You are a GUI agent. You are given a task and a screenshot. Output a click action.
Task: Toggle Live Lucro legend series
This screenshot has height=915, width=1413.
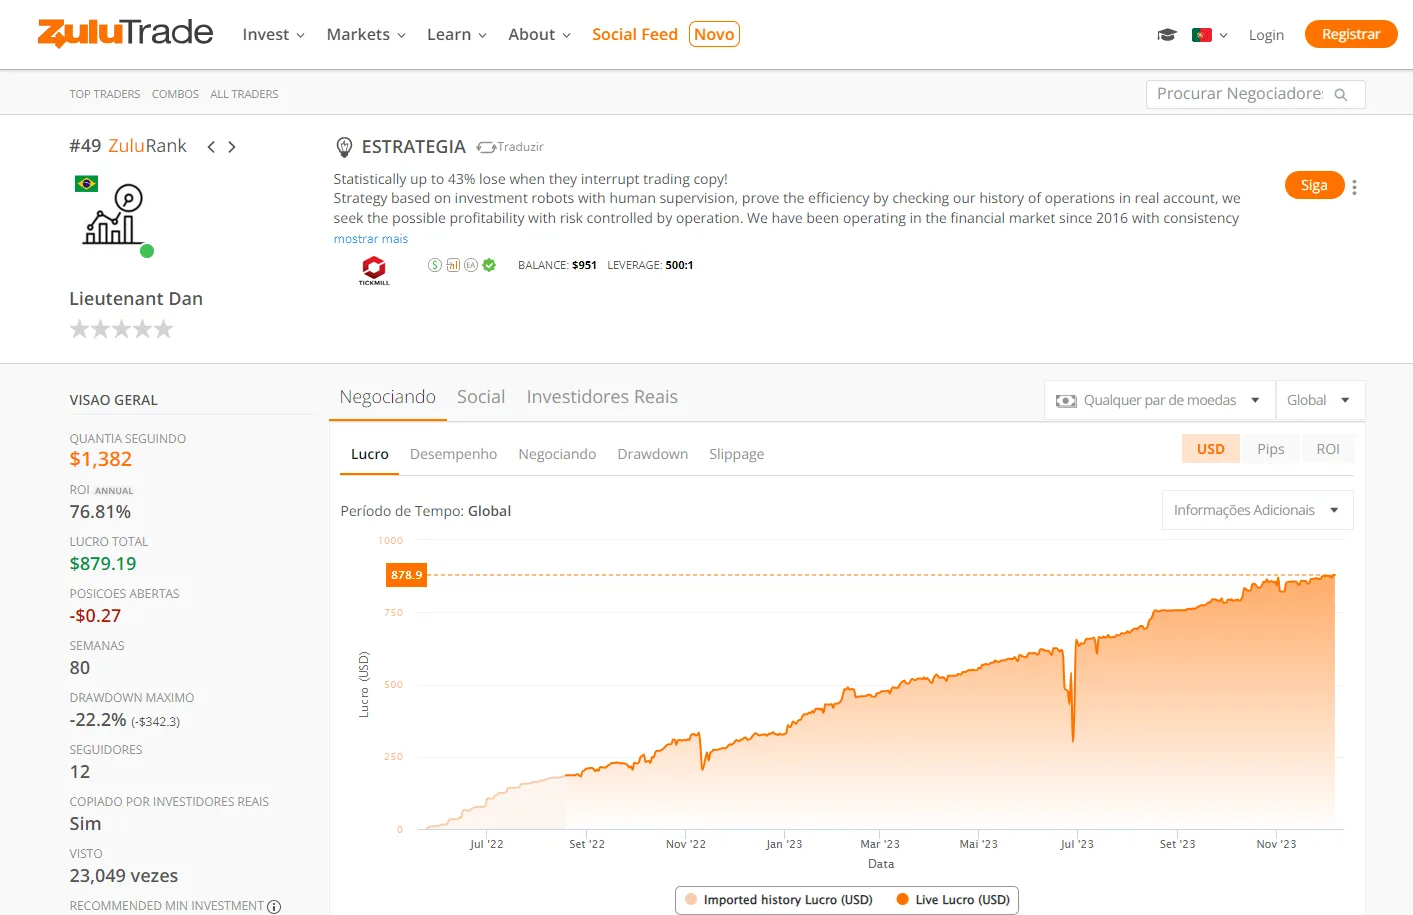(x=953, y=900)
